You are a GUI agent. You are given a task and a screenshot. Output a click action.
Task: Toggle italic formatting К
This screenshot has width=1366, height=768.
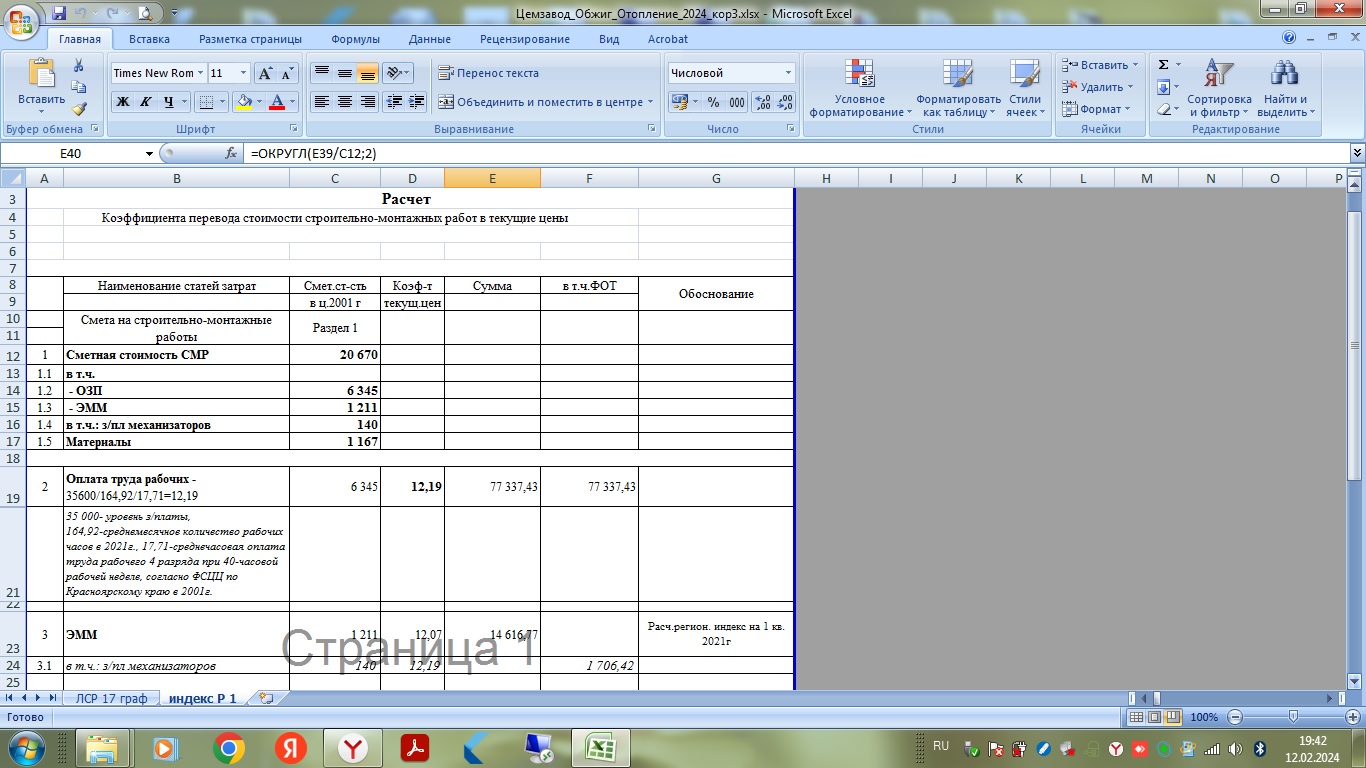pos(146,102)
